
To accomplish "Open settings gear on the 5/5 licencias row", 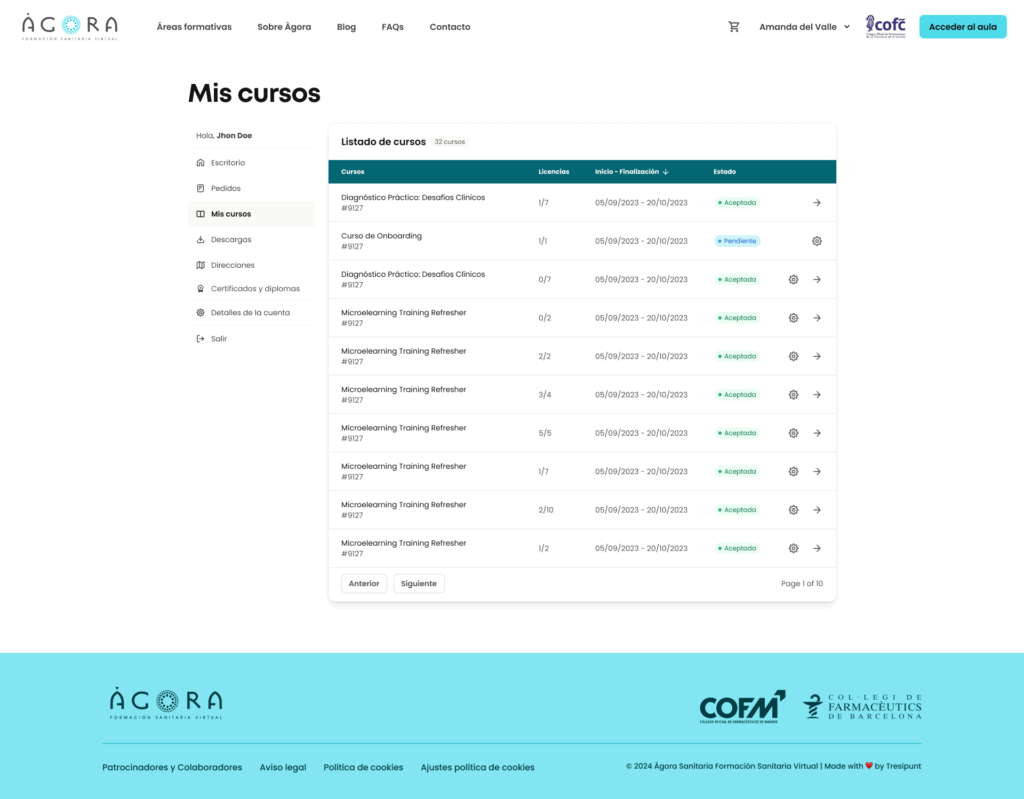I will pos(793,433).
